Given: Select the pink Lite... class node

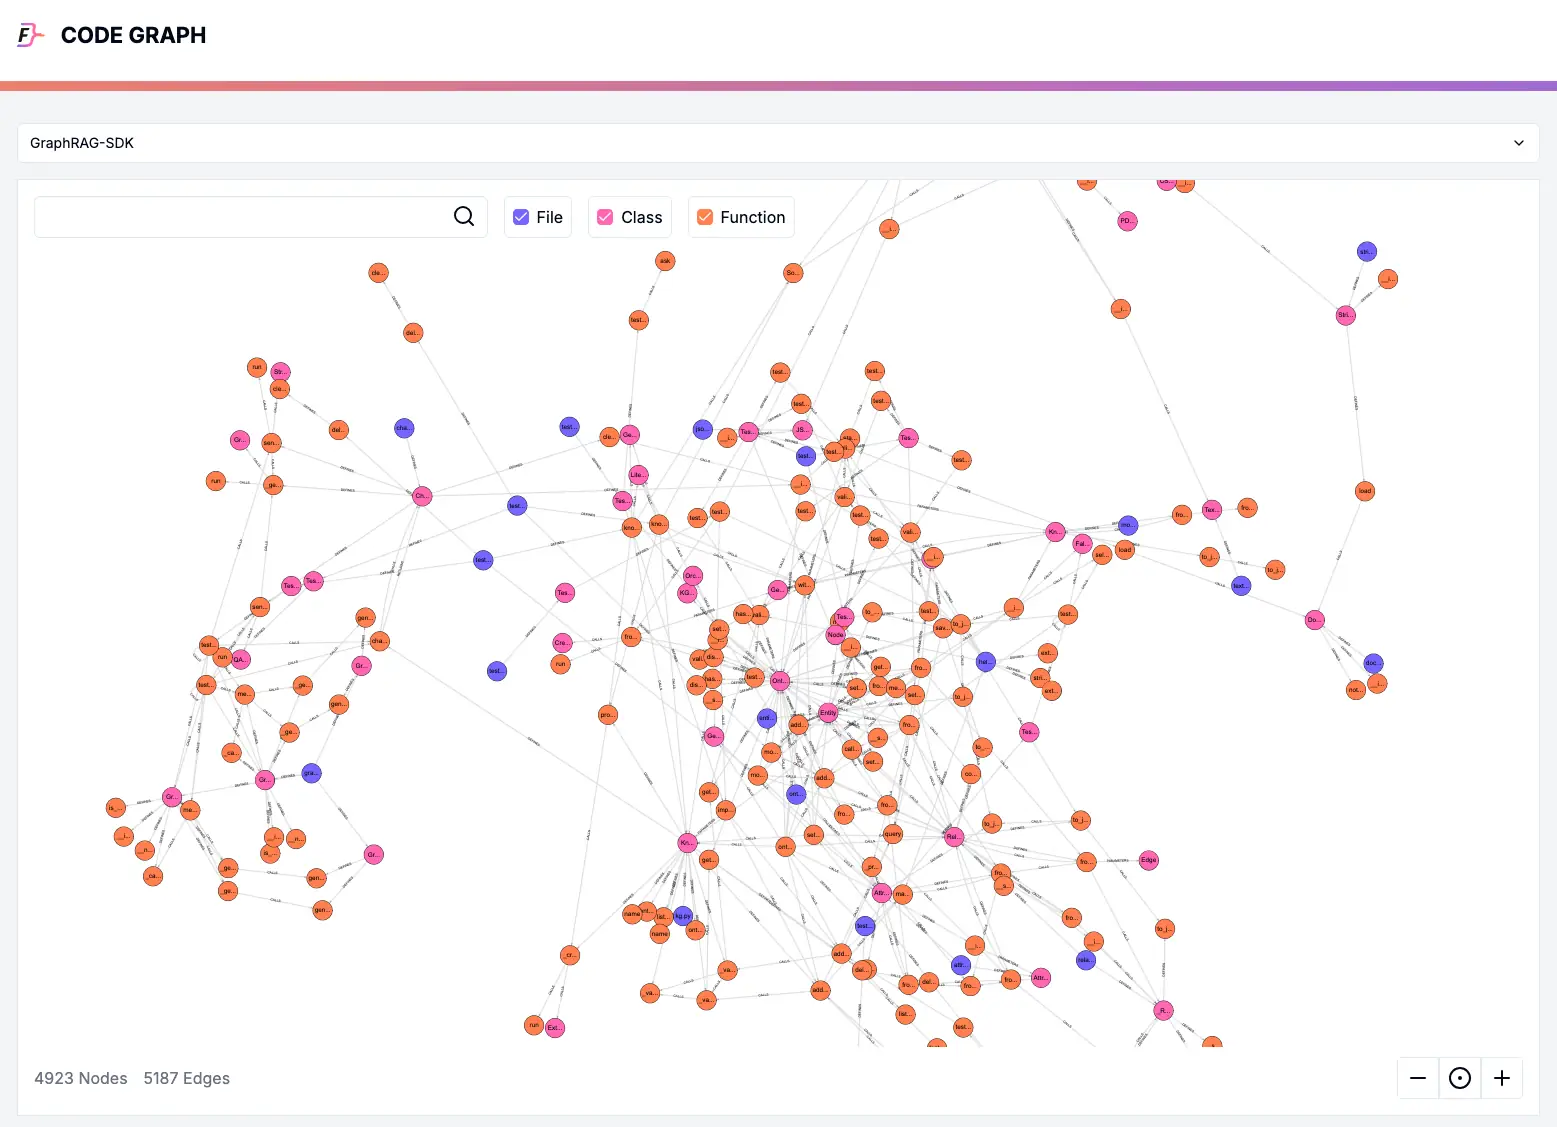Looking at the screenshot, I should click(x=638, y=475).
